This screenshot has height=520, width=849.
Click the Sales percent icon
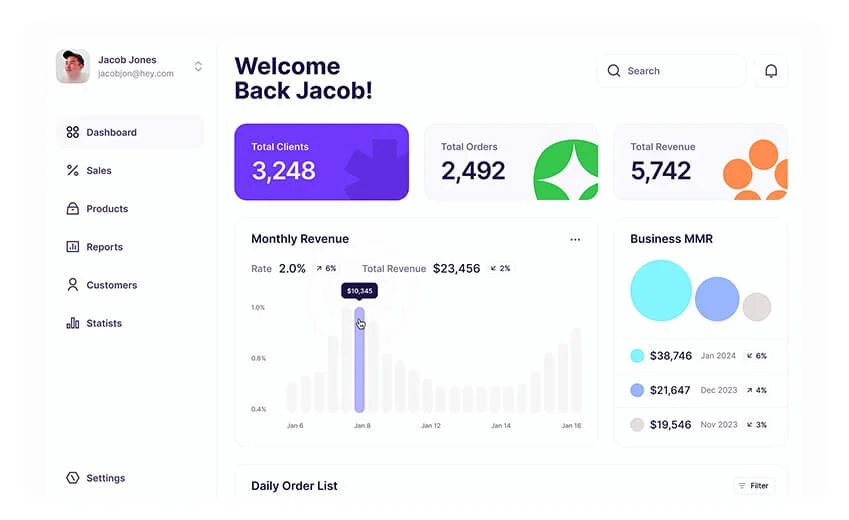click(x=72, y=171)
